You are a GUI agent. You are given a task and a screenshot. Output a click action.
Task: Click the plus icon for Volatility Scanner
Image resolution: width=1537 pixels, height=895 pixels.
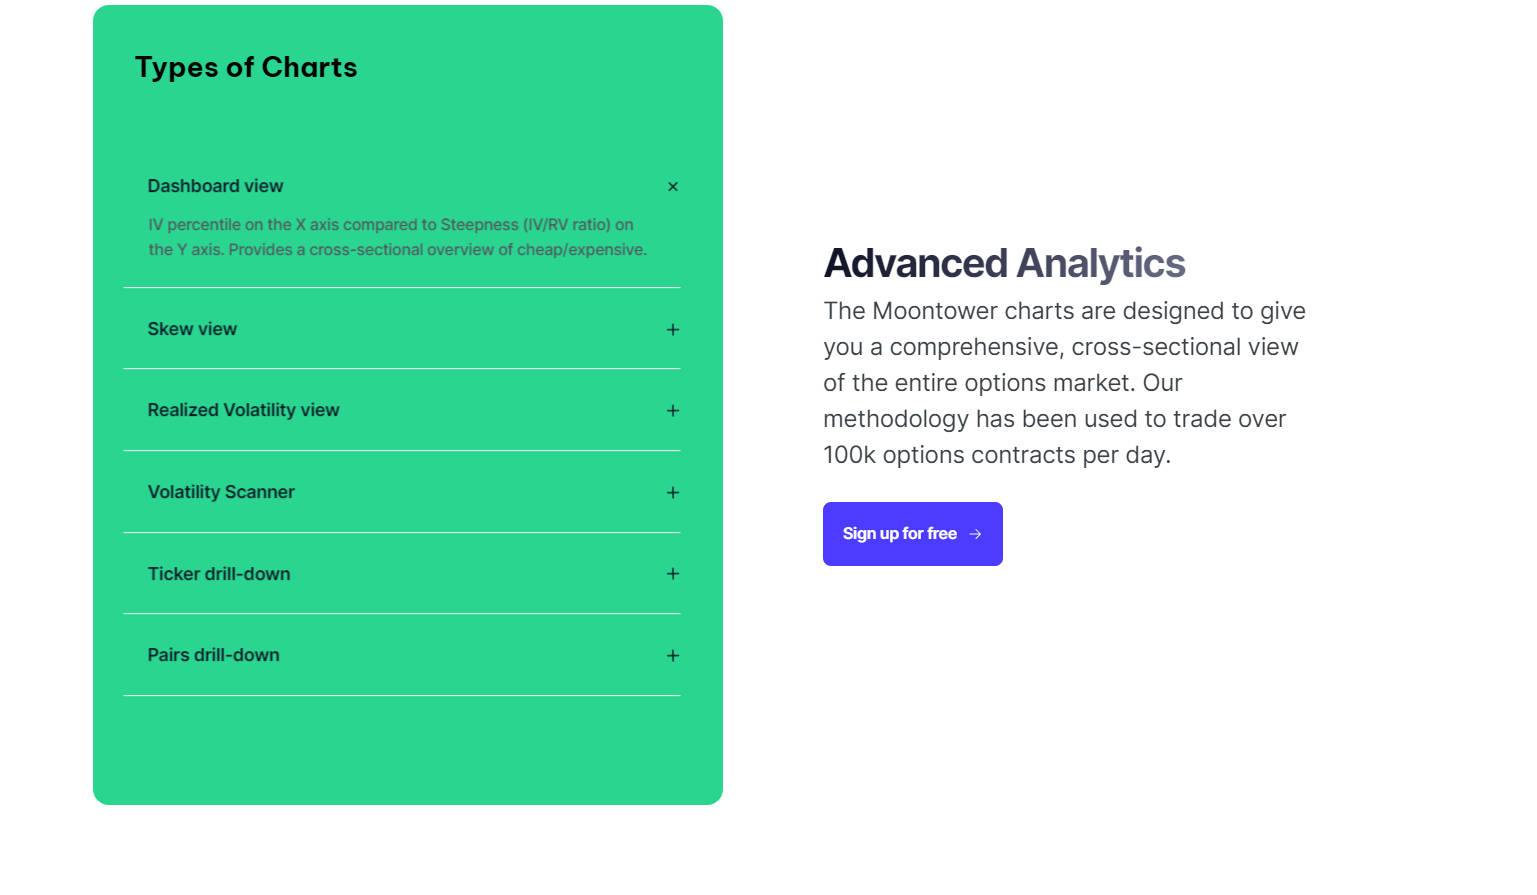coord(673,493)
